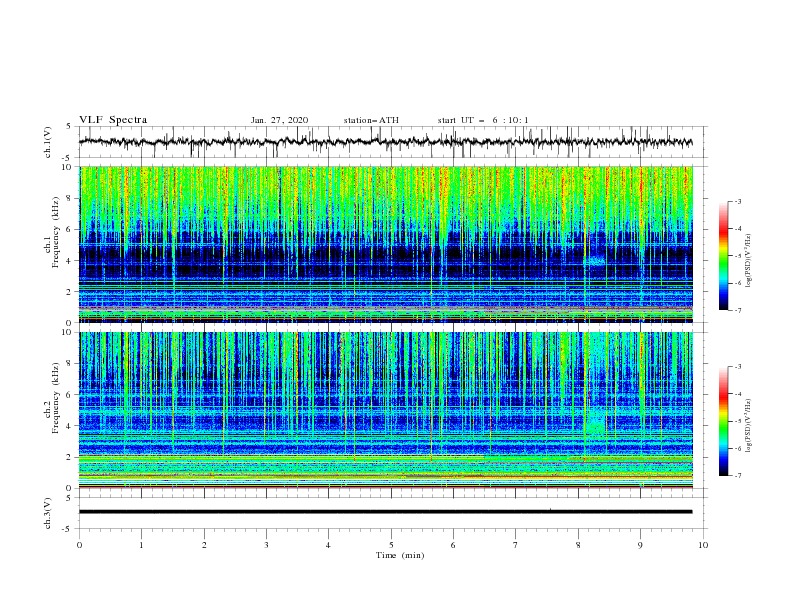Click the "5" tick on ch.1(V) axis
This screenshot has height=612, width=792.
coord(70,126)
